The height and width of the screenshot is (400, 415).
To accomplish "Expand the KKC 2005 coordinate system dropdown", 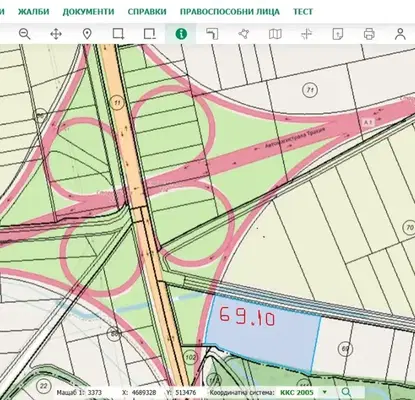I will point(324,392).
